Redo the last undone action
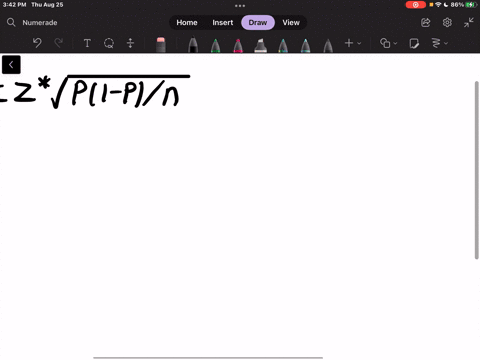Viewport: 480px width, 360px height. 59,43
